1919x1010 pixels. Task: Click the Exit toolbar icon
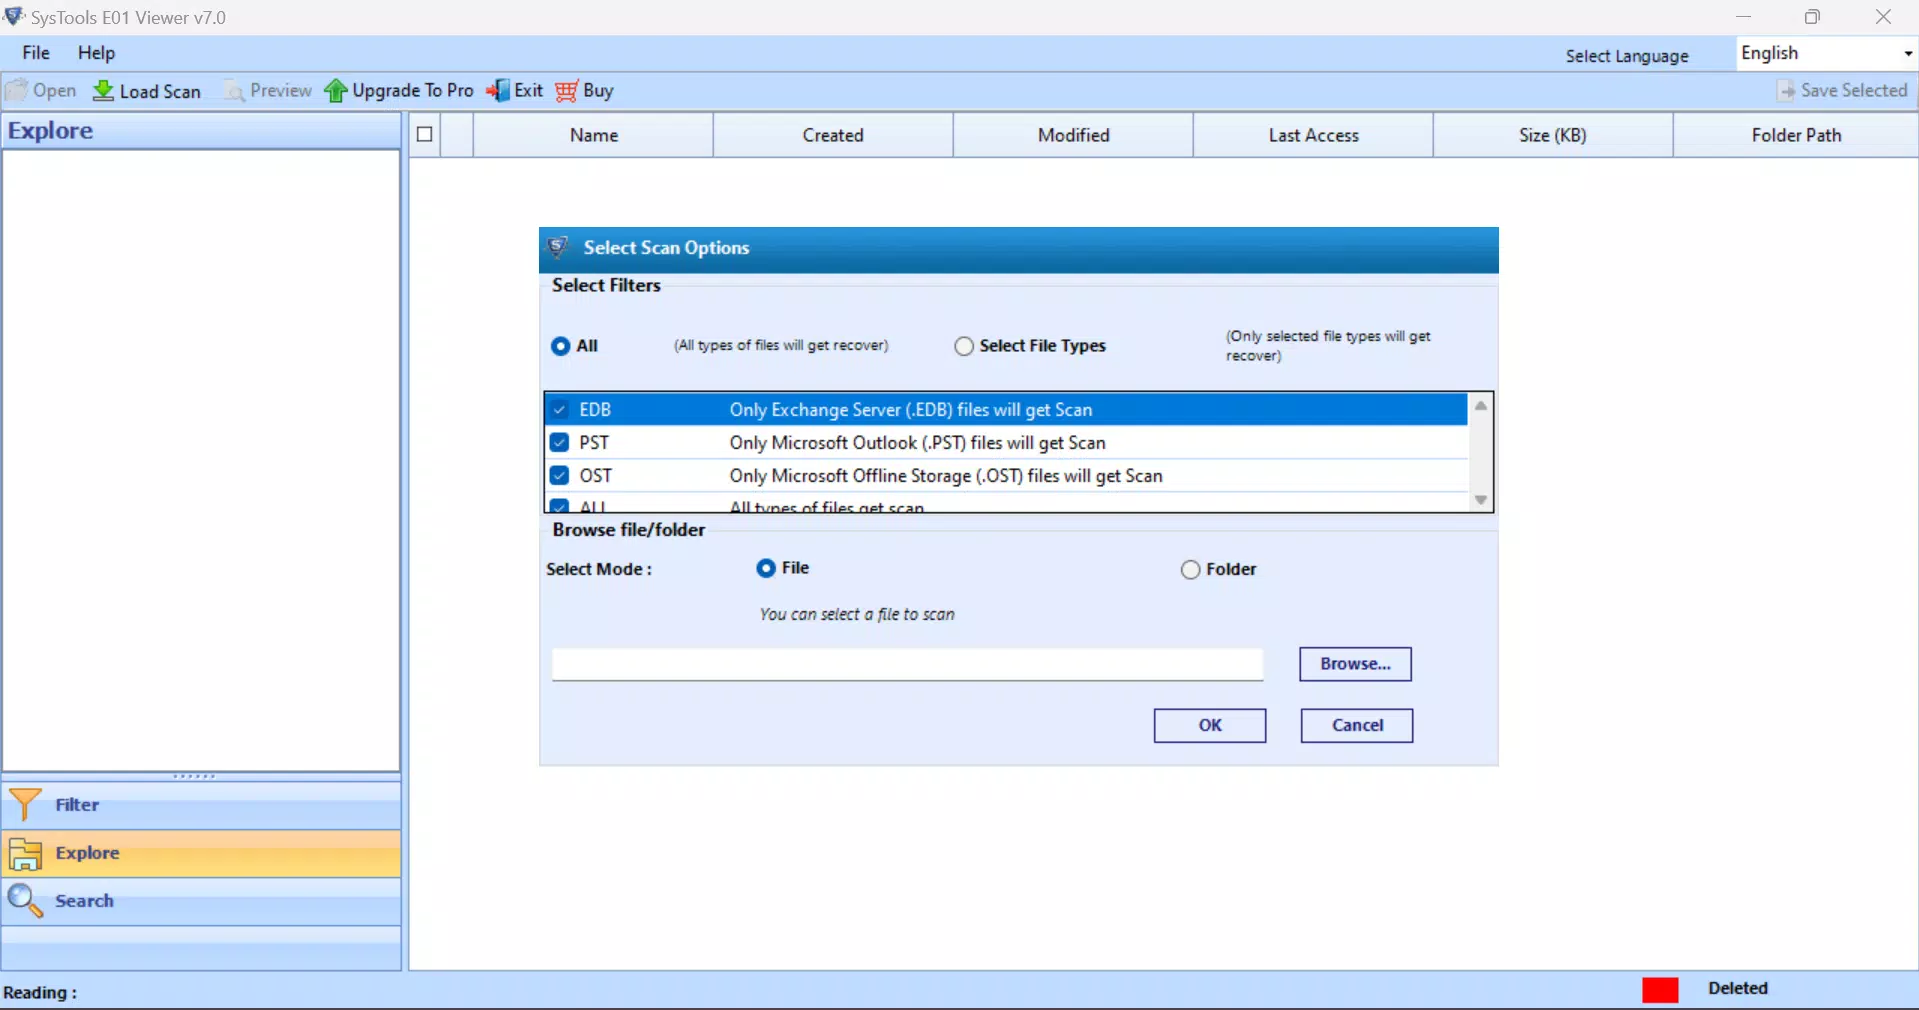pos(498,91)
